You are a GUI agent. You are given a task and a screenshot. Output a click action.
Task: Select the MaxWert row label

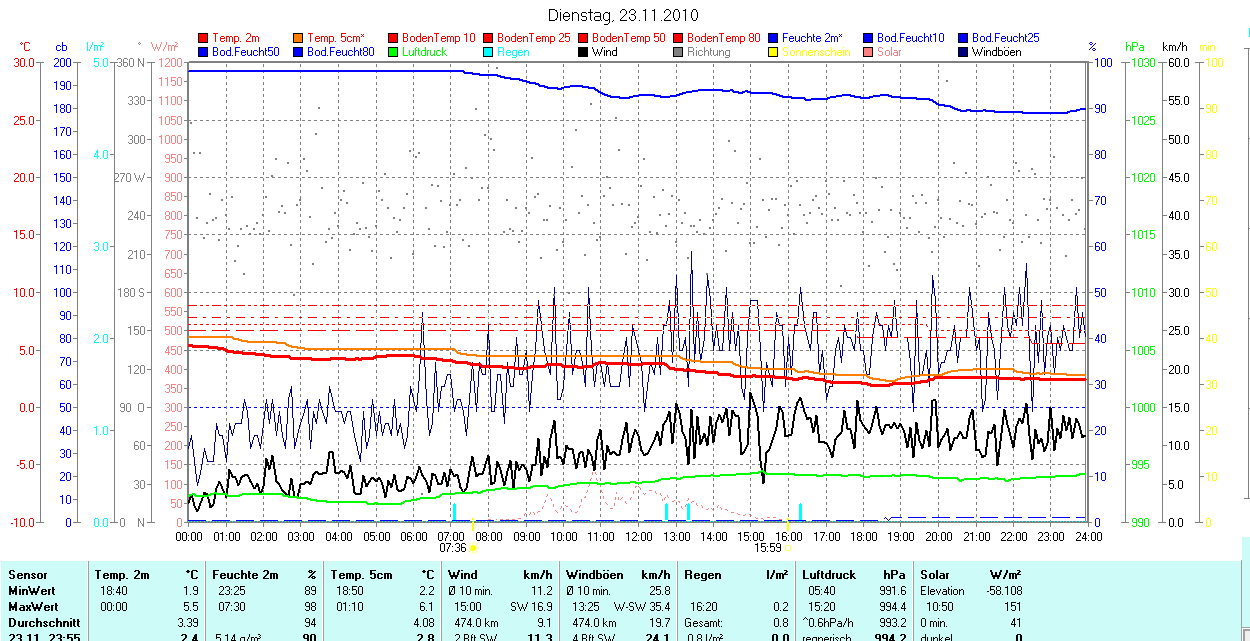click(32, 607)
